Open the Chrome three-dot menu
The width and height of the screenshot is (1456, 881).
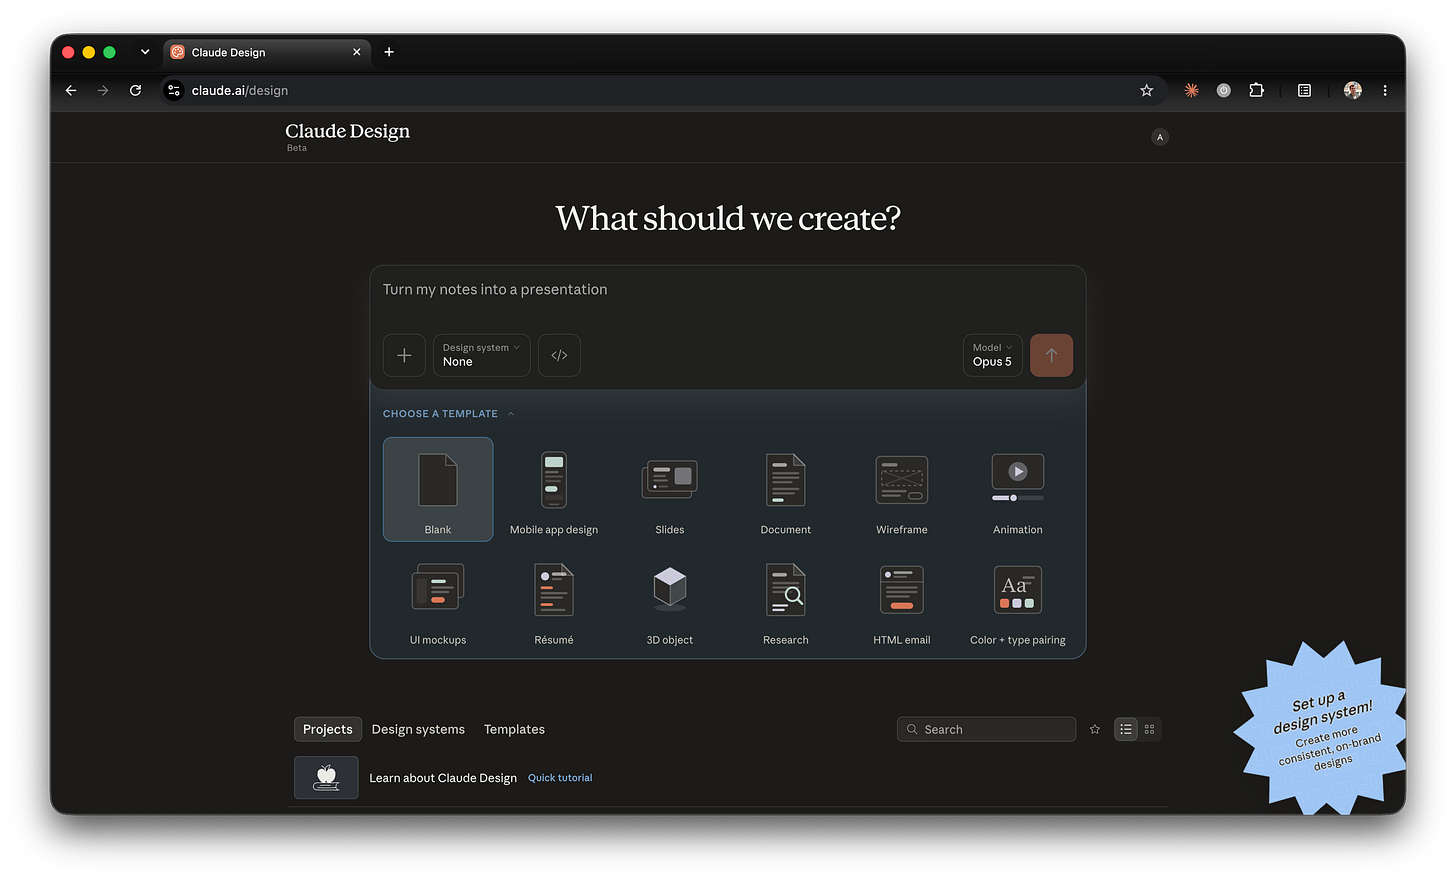[x=1385, y=90]
